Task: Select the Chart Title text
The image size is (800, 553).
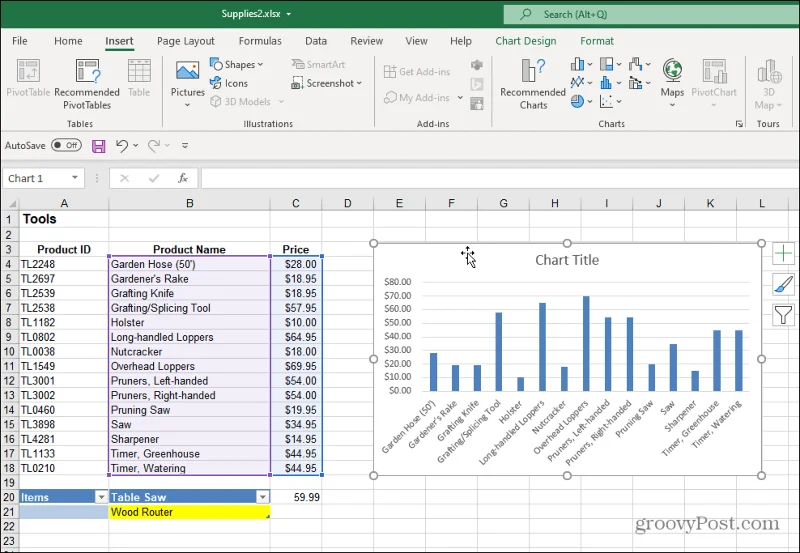Action: click(567, 260)
